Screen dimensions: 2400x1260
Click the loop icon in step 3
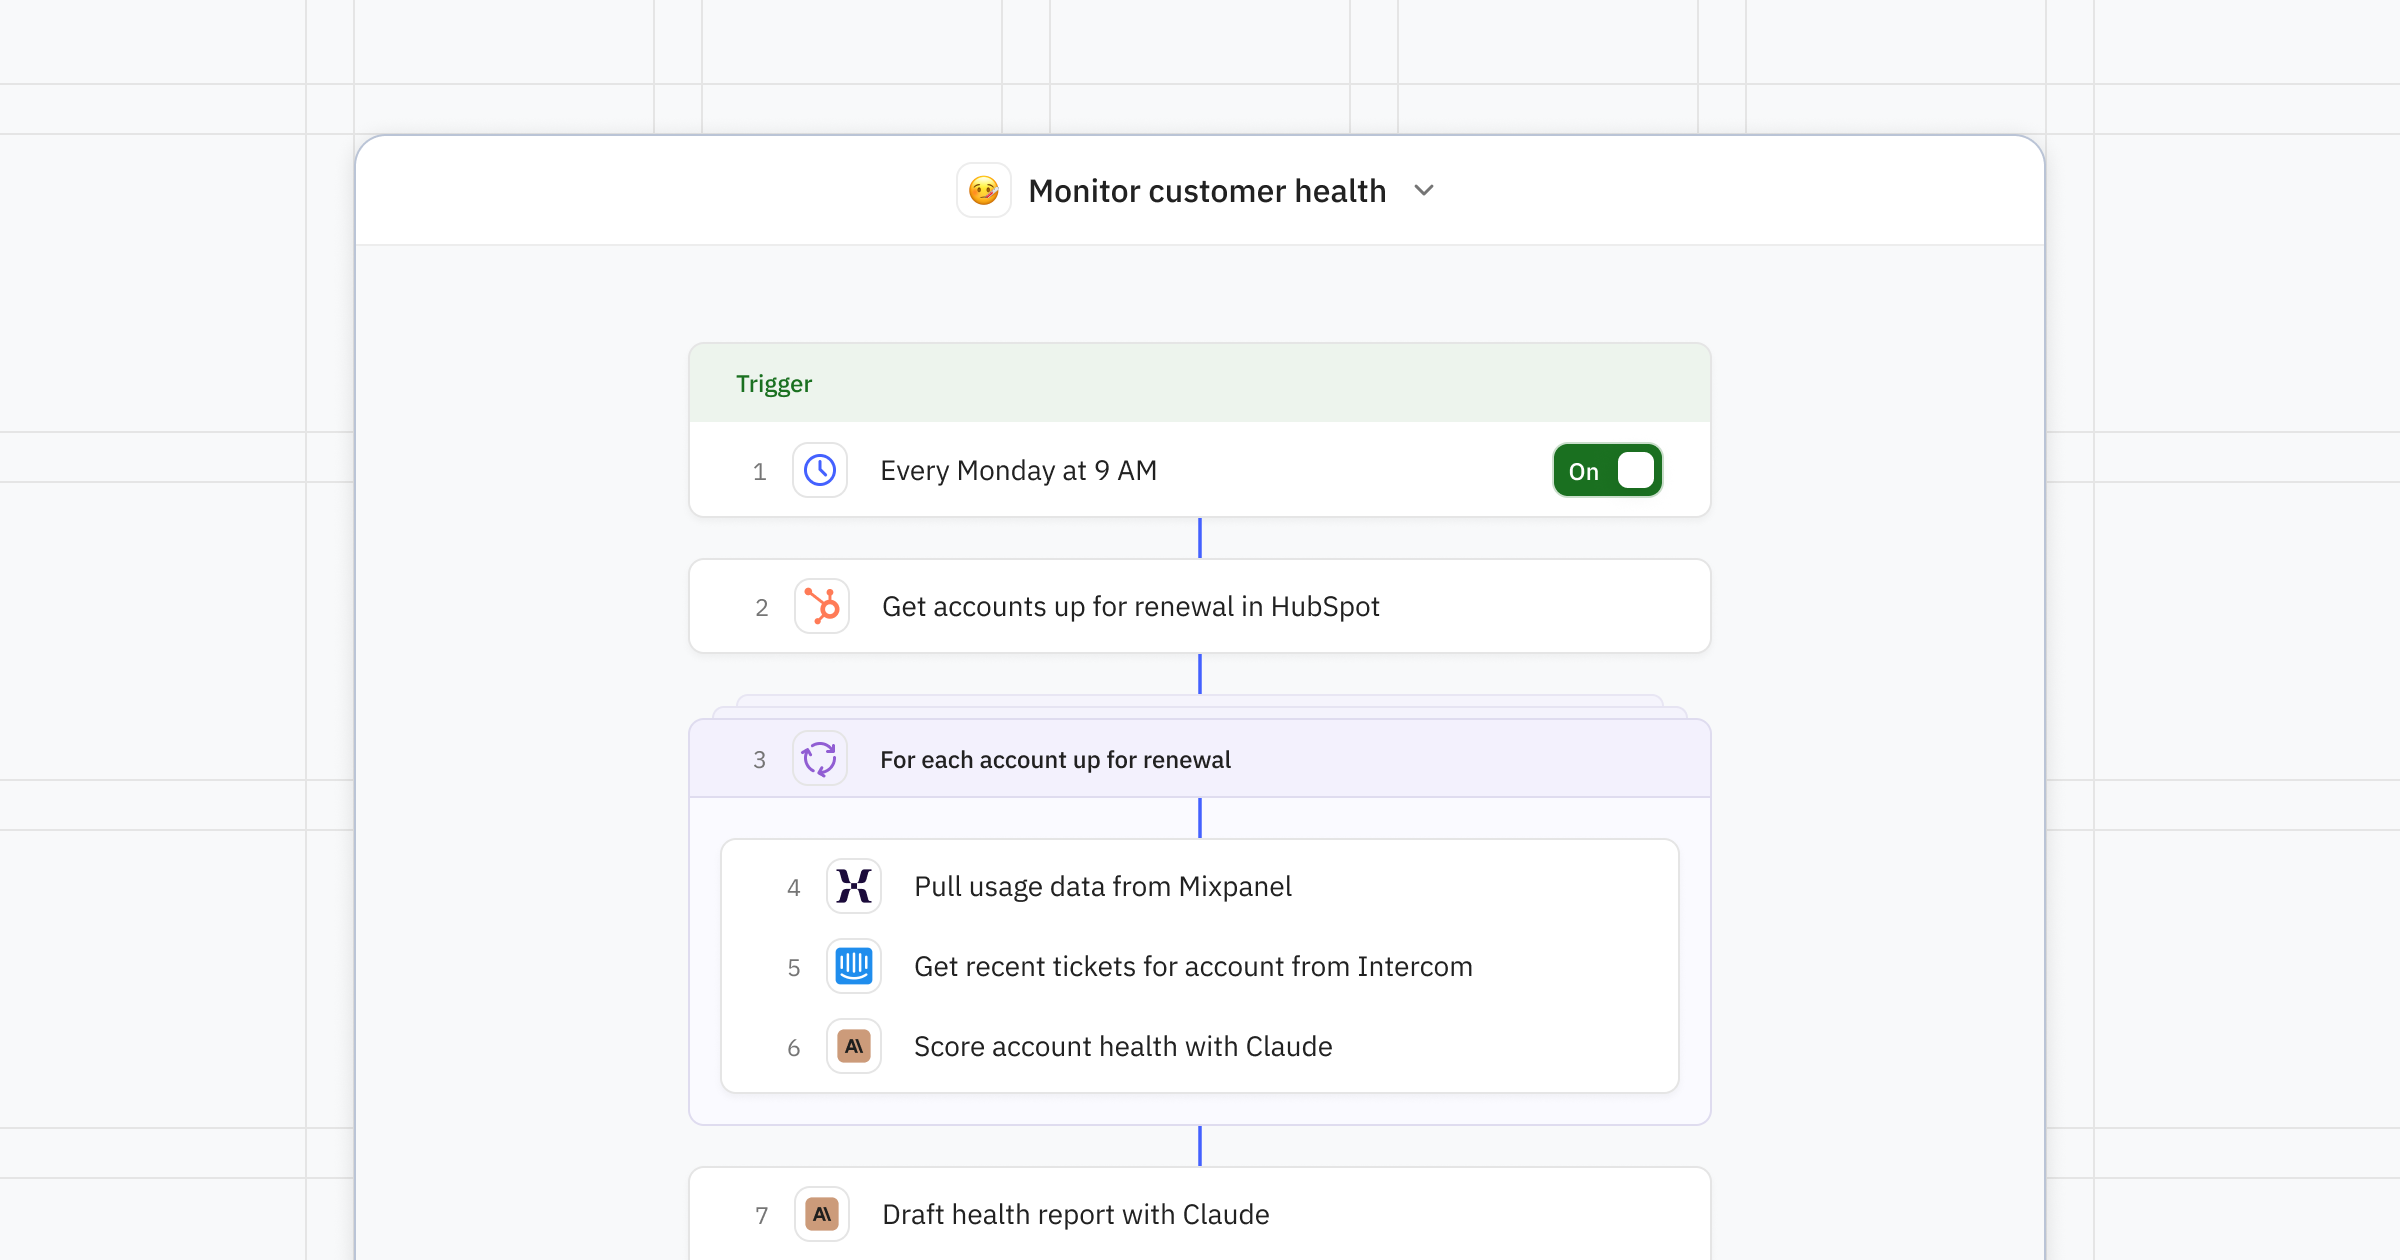tap(820, 759)
